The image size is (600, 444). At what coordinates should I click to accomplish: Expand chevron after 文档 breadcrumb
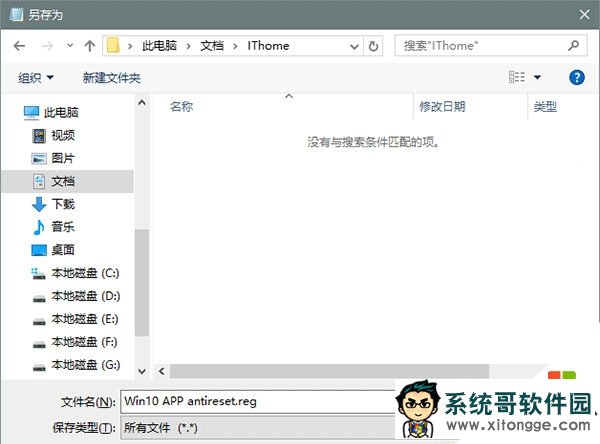click(235, 46)
